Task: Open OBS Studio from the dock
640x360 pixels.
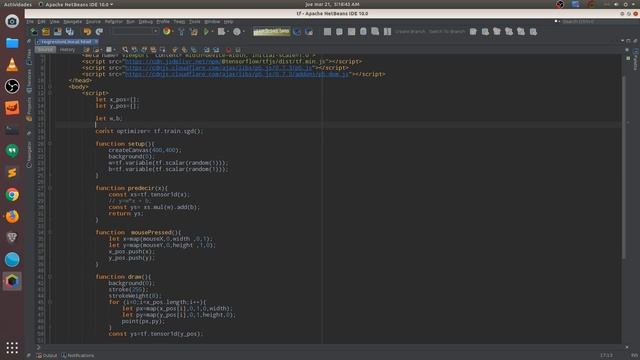Action: pyautogui.click(x=12, y=86)
